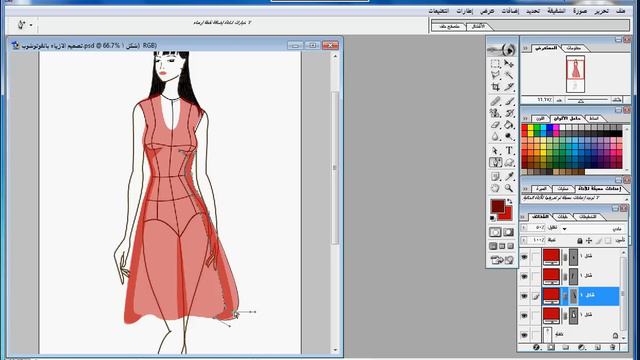Select the Dodge tool
Viewport: 640px width, 360px height.
509,137
